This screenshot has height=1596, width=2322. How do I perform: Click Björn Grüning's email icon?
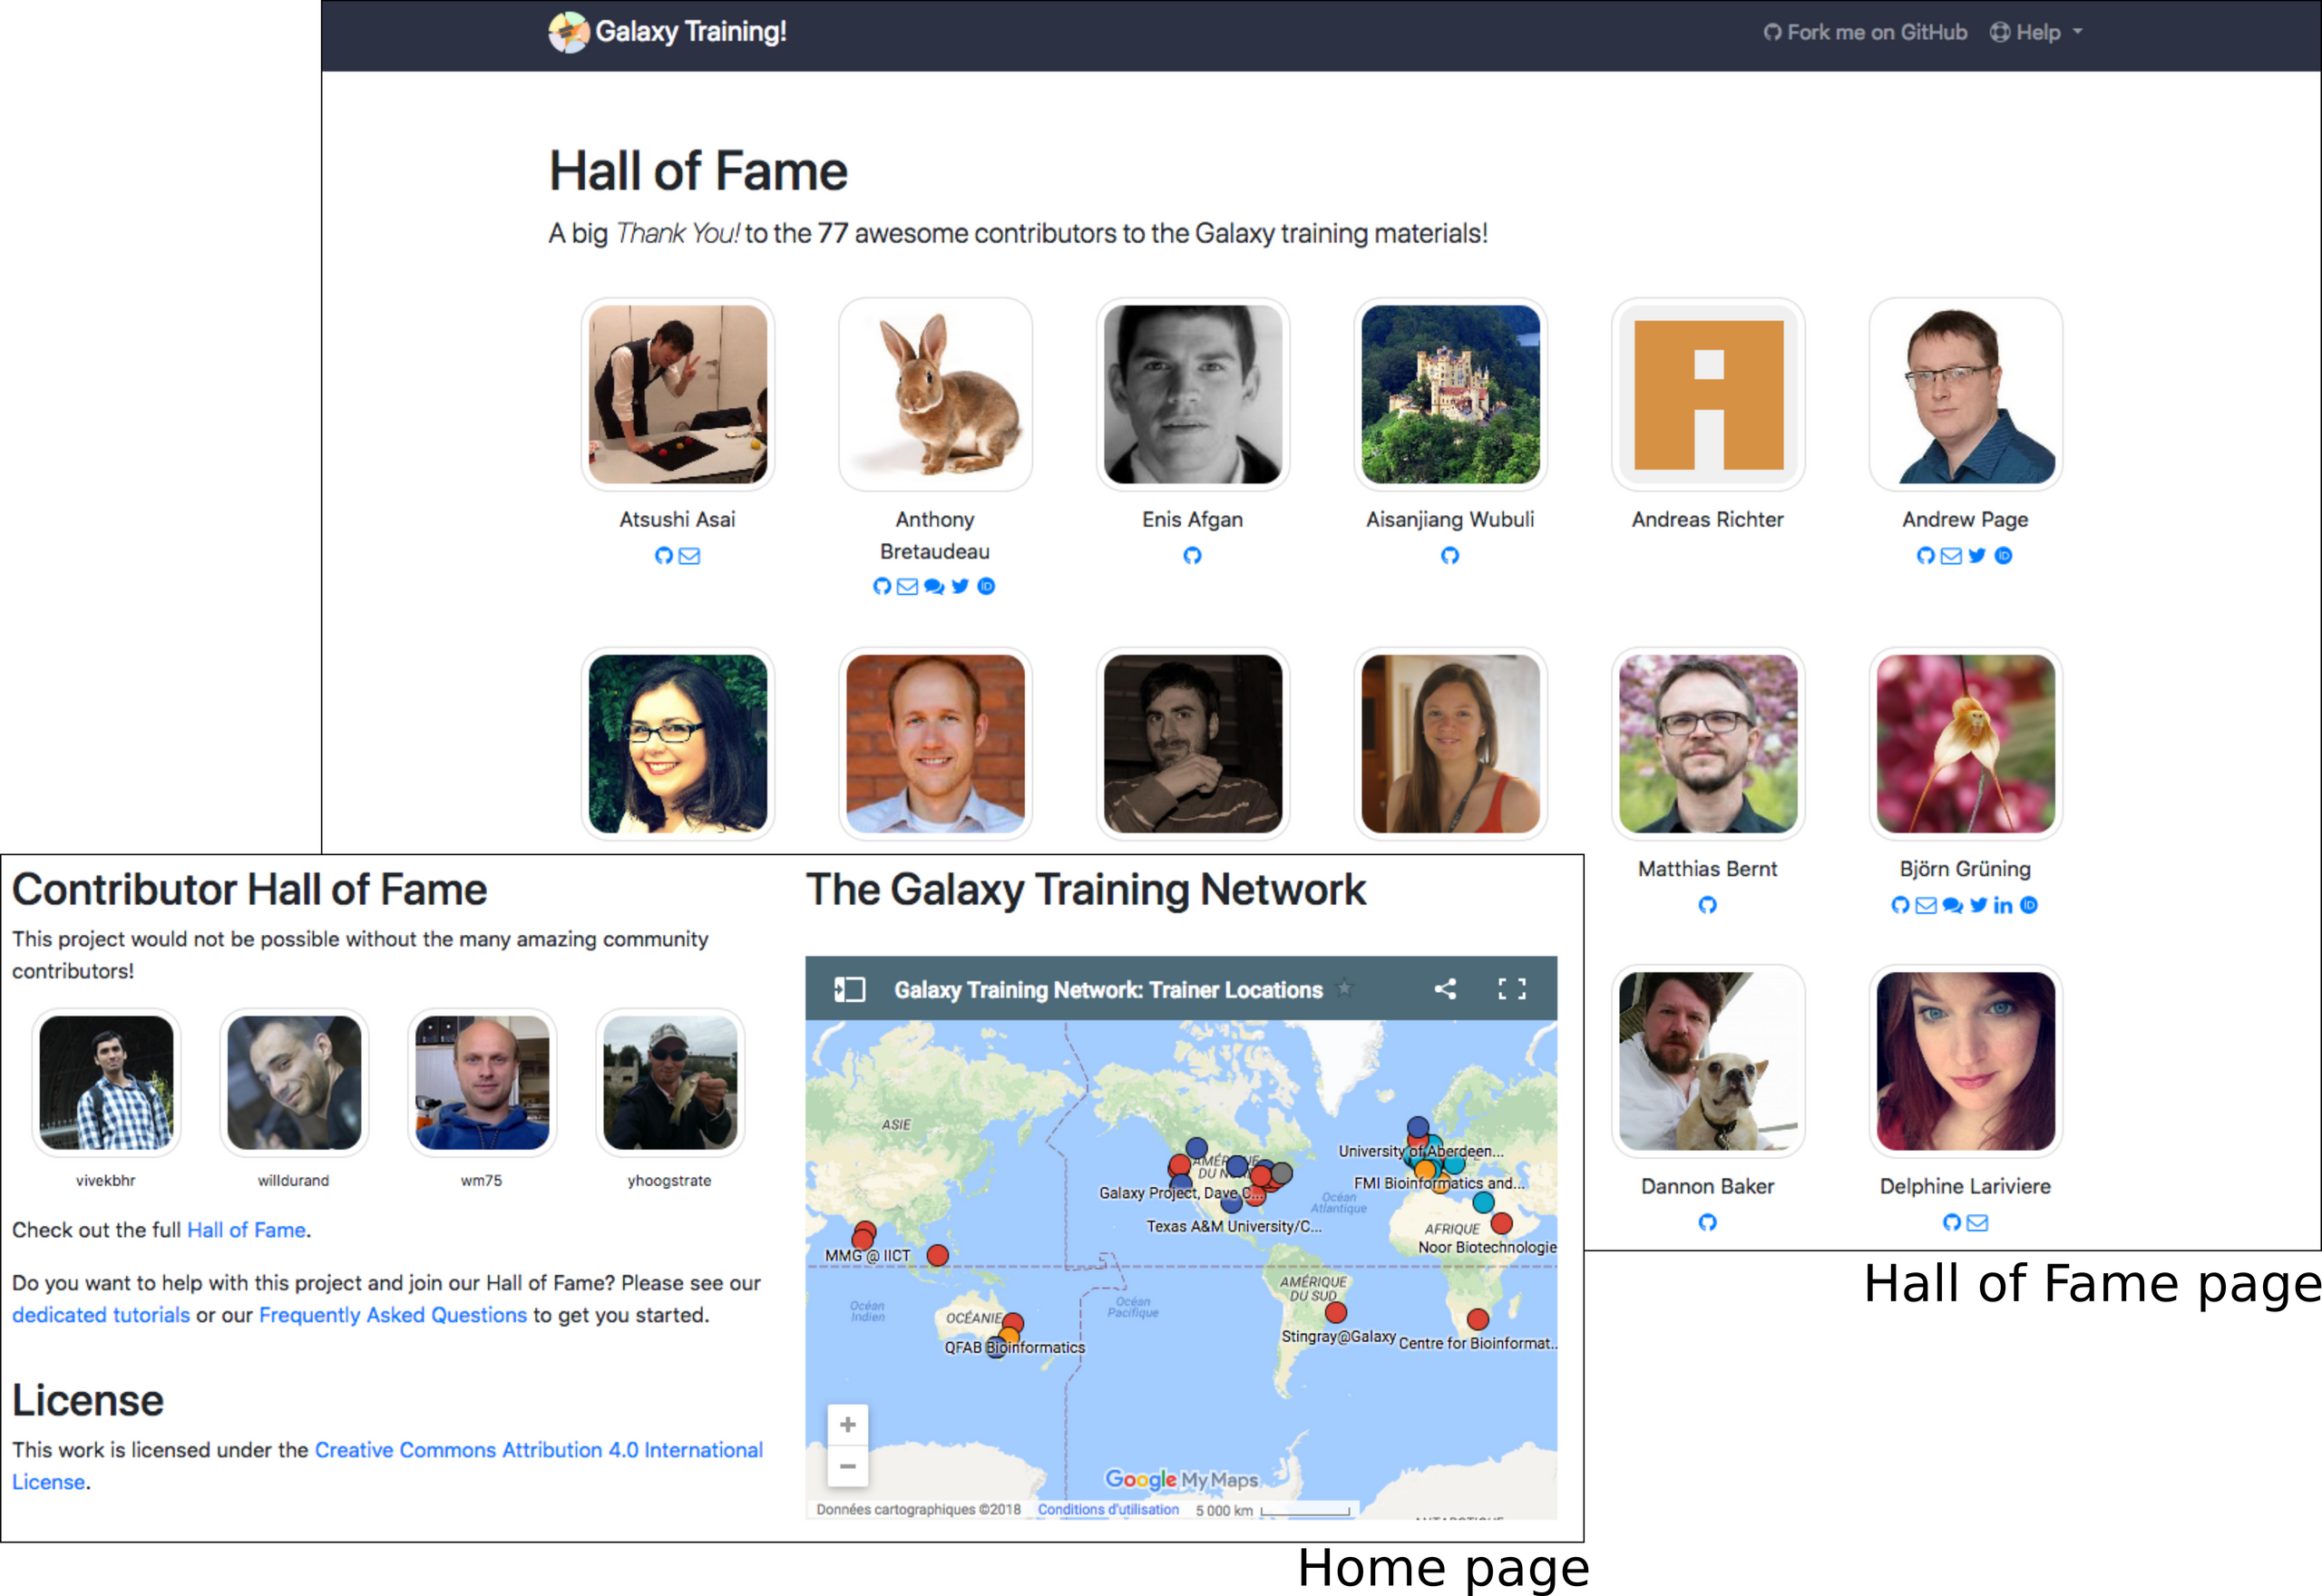point(1926,905)
